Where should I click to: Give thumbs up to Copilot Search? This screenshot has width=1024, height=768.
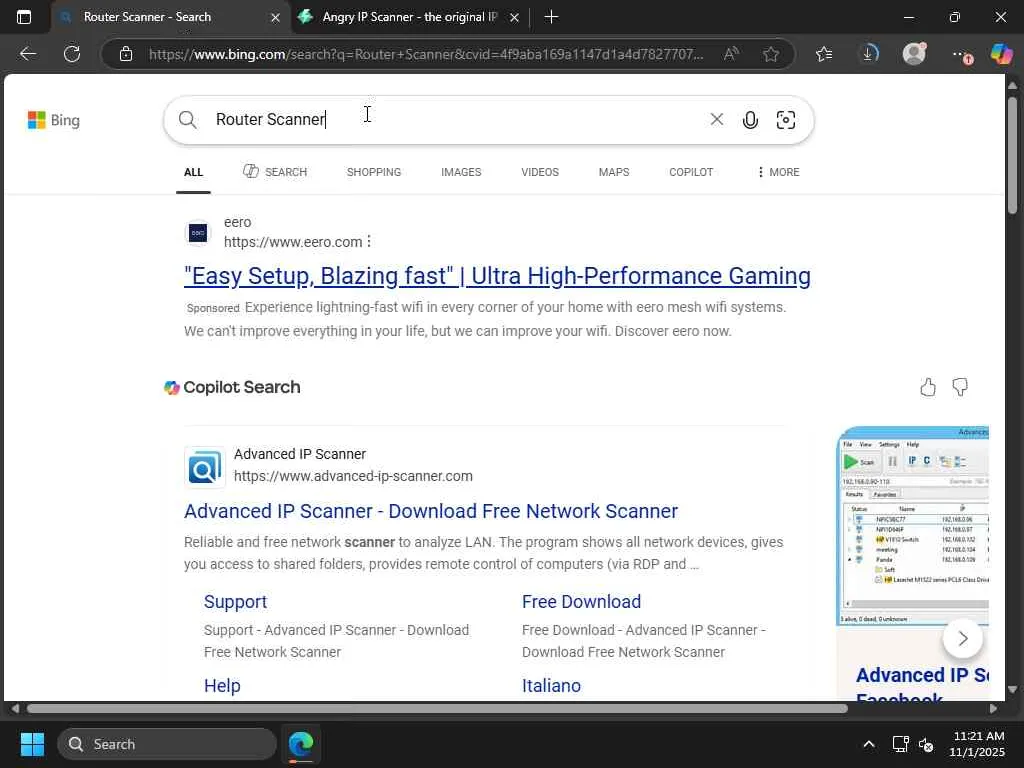click(928, 387)
